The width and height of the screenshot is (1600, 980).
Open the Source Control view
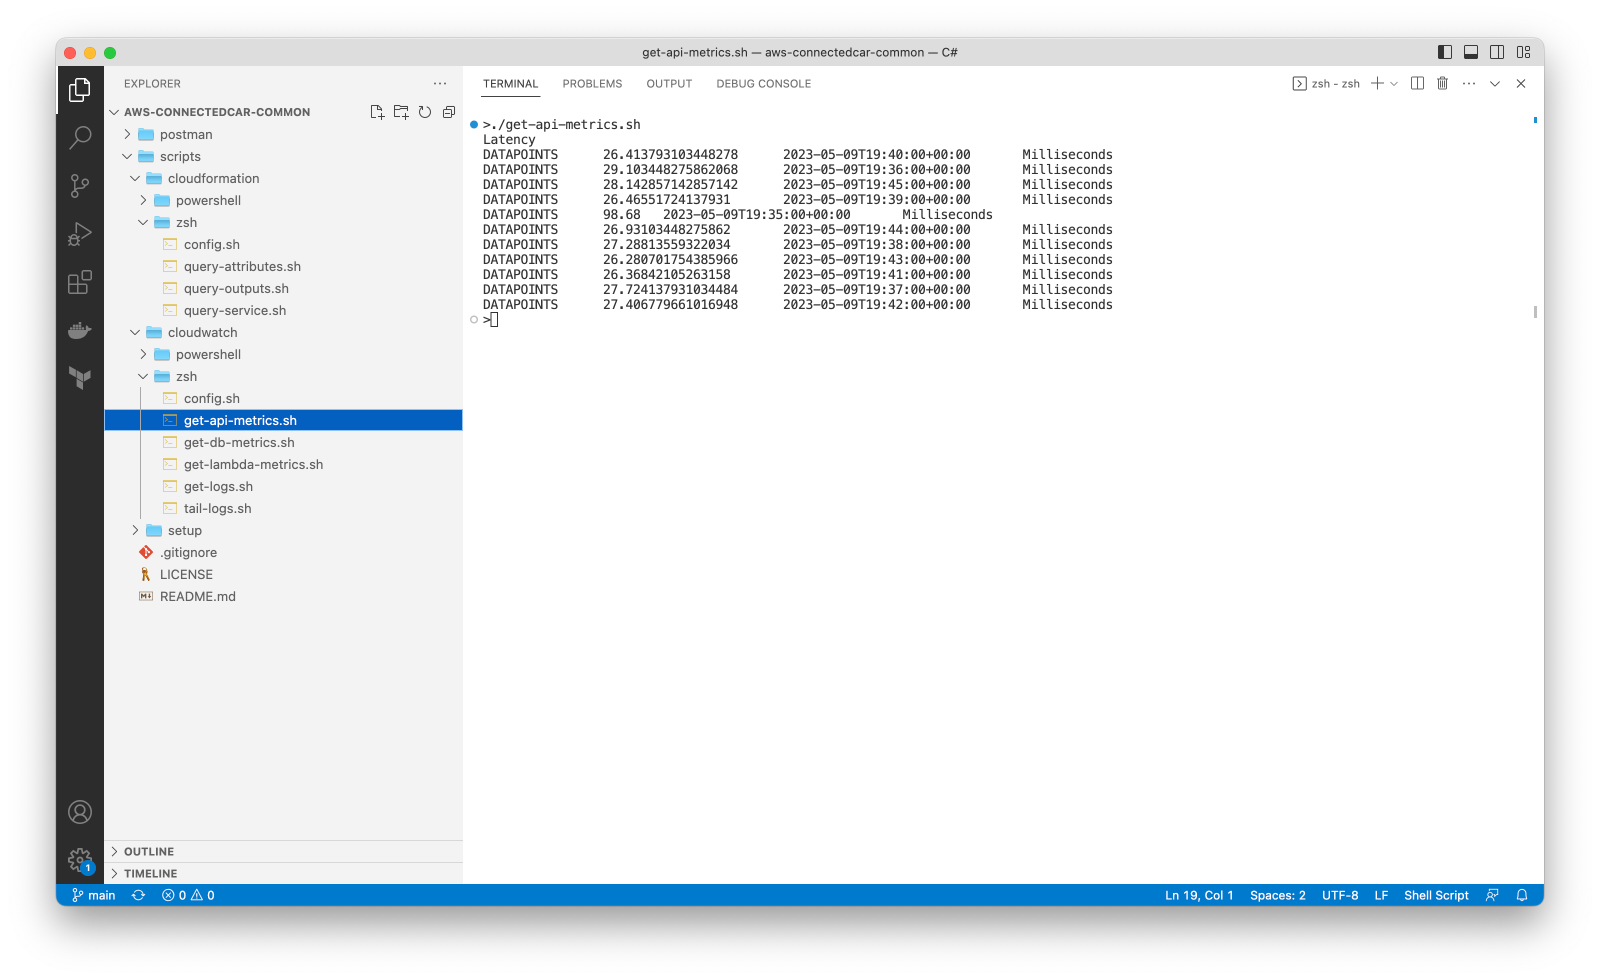click(80, 185)
